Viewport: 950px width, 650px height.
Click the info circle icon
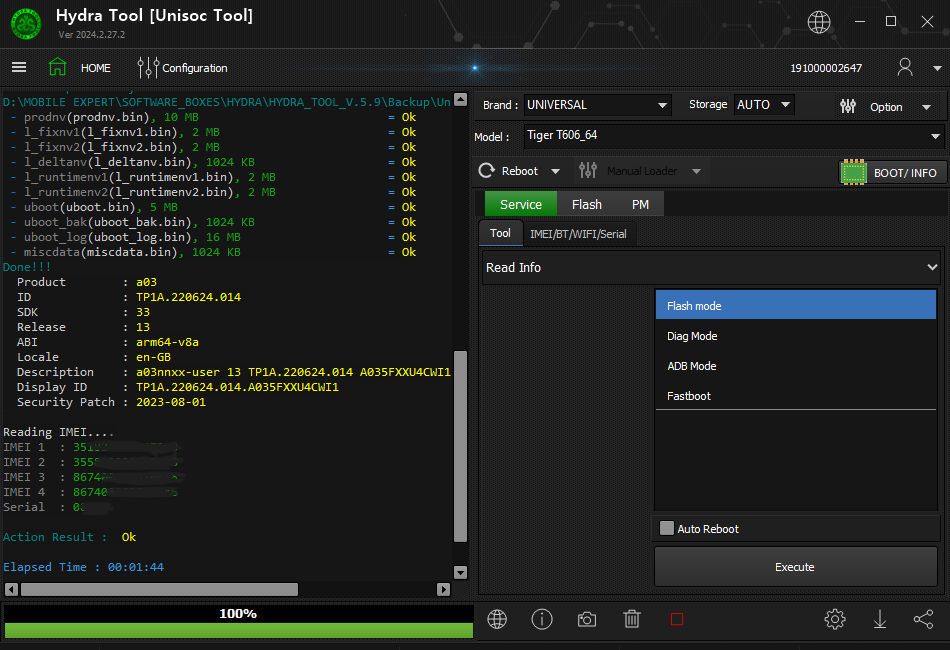click(542, 619)
